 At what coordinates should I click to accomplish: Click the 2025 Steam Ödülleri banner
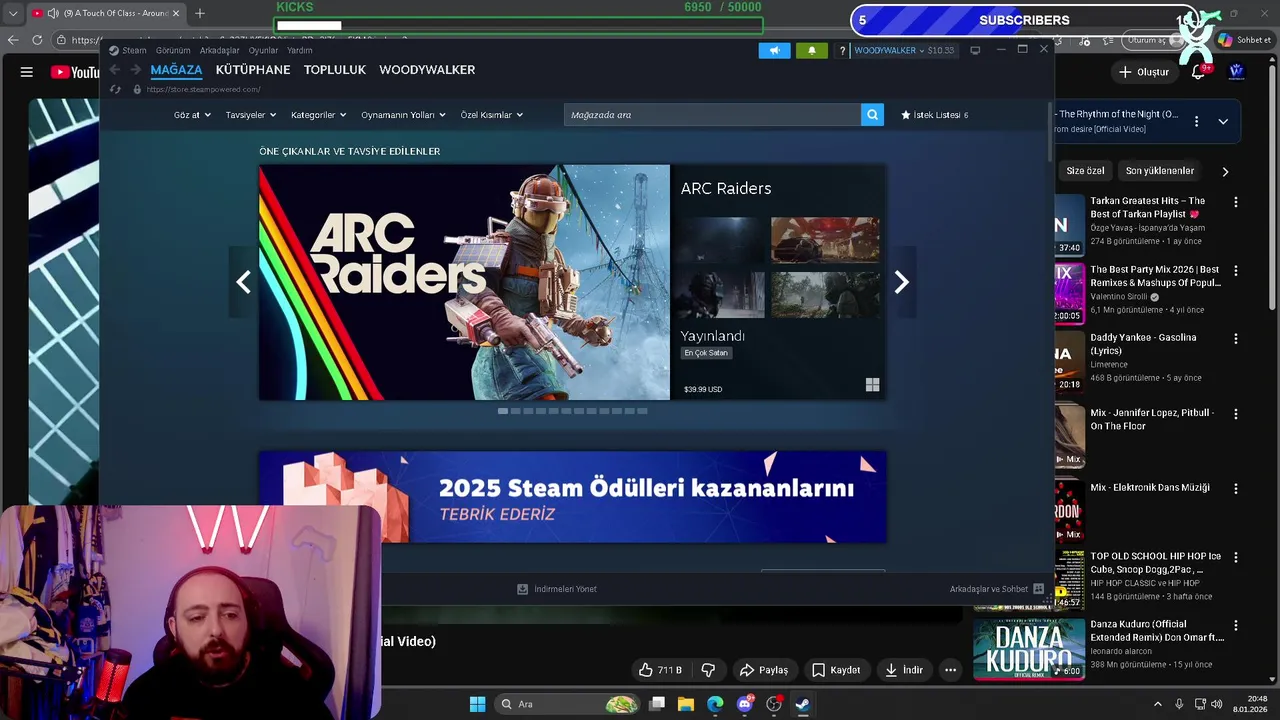pos(572,497)
